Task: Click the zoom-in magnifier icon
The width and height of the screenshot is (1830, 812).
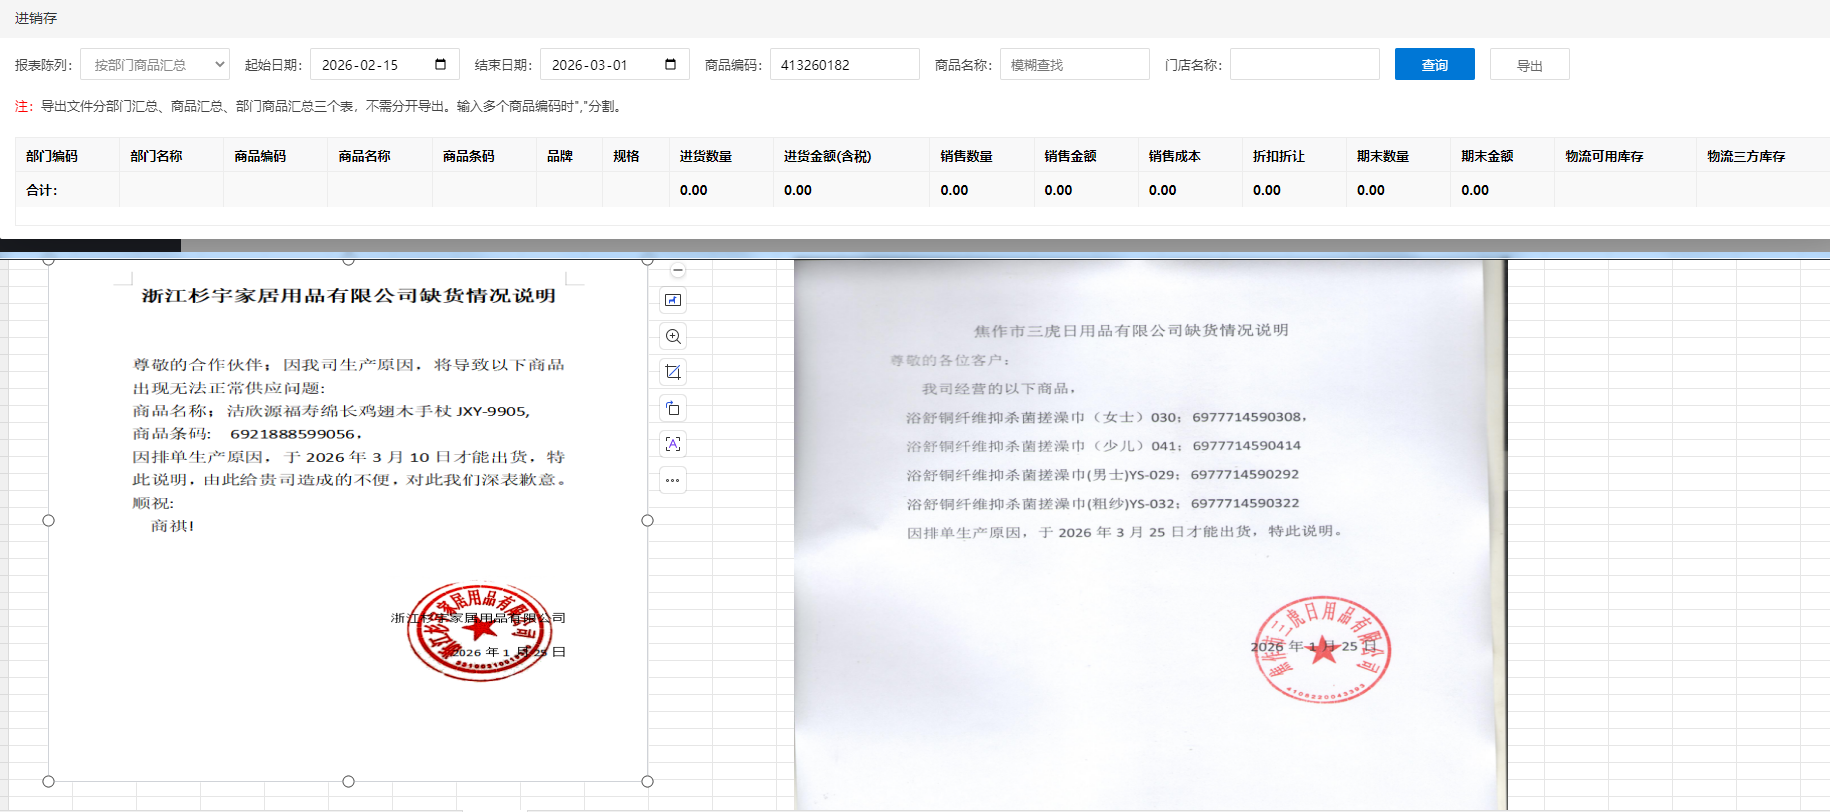Action: pos(673,336)
